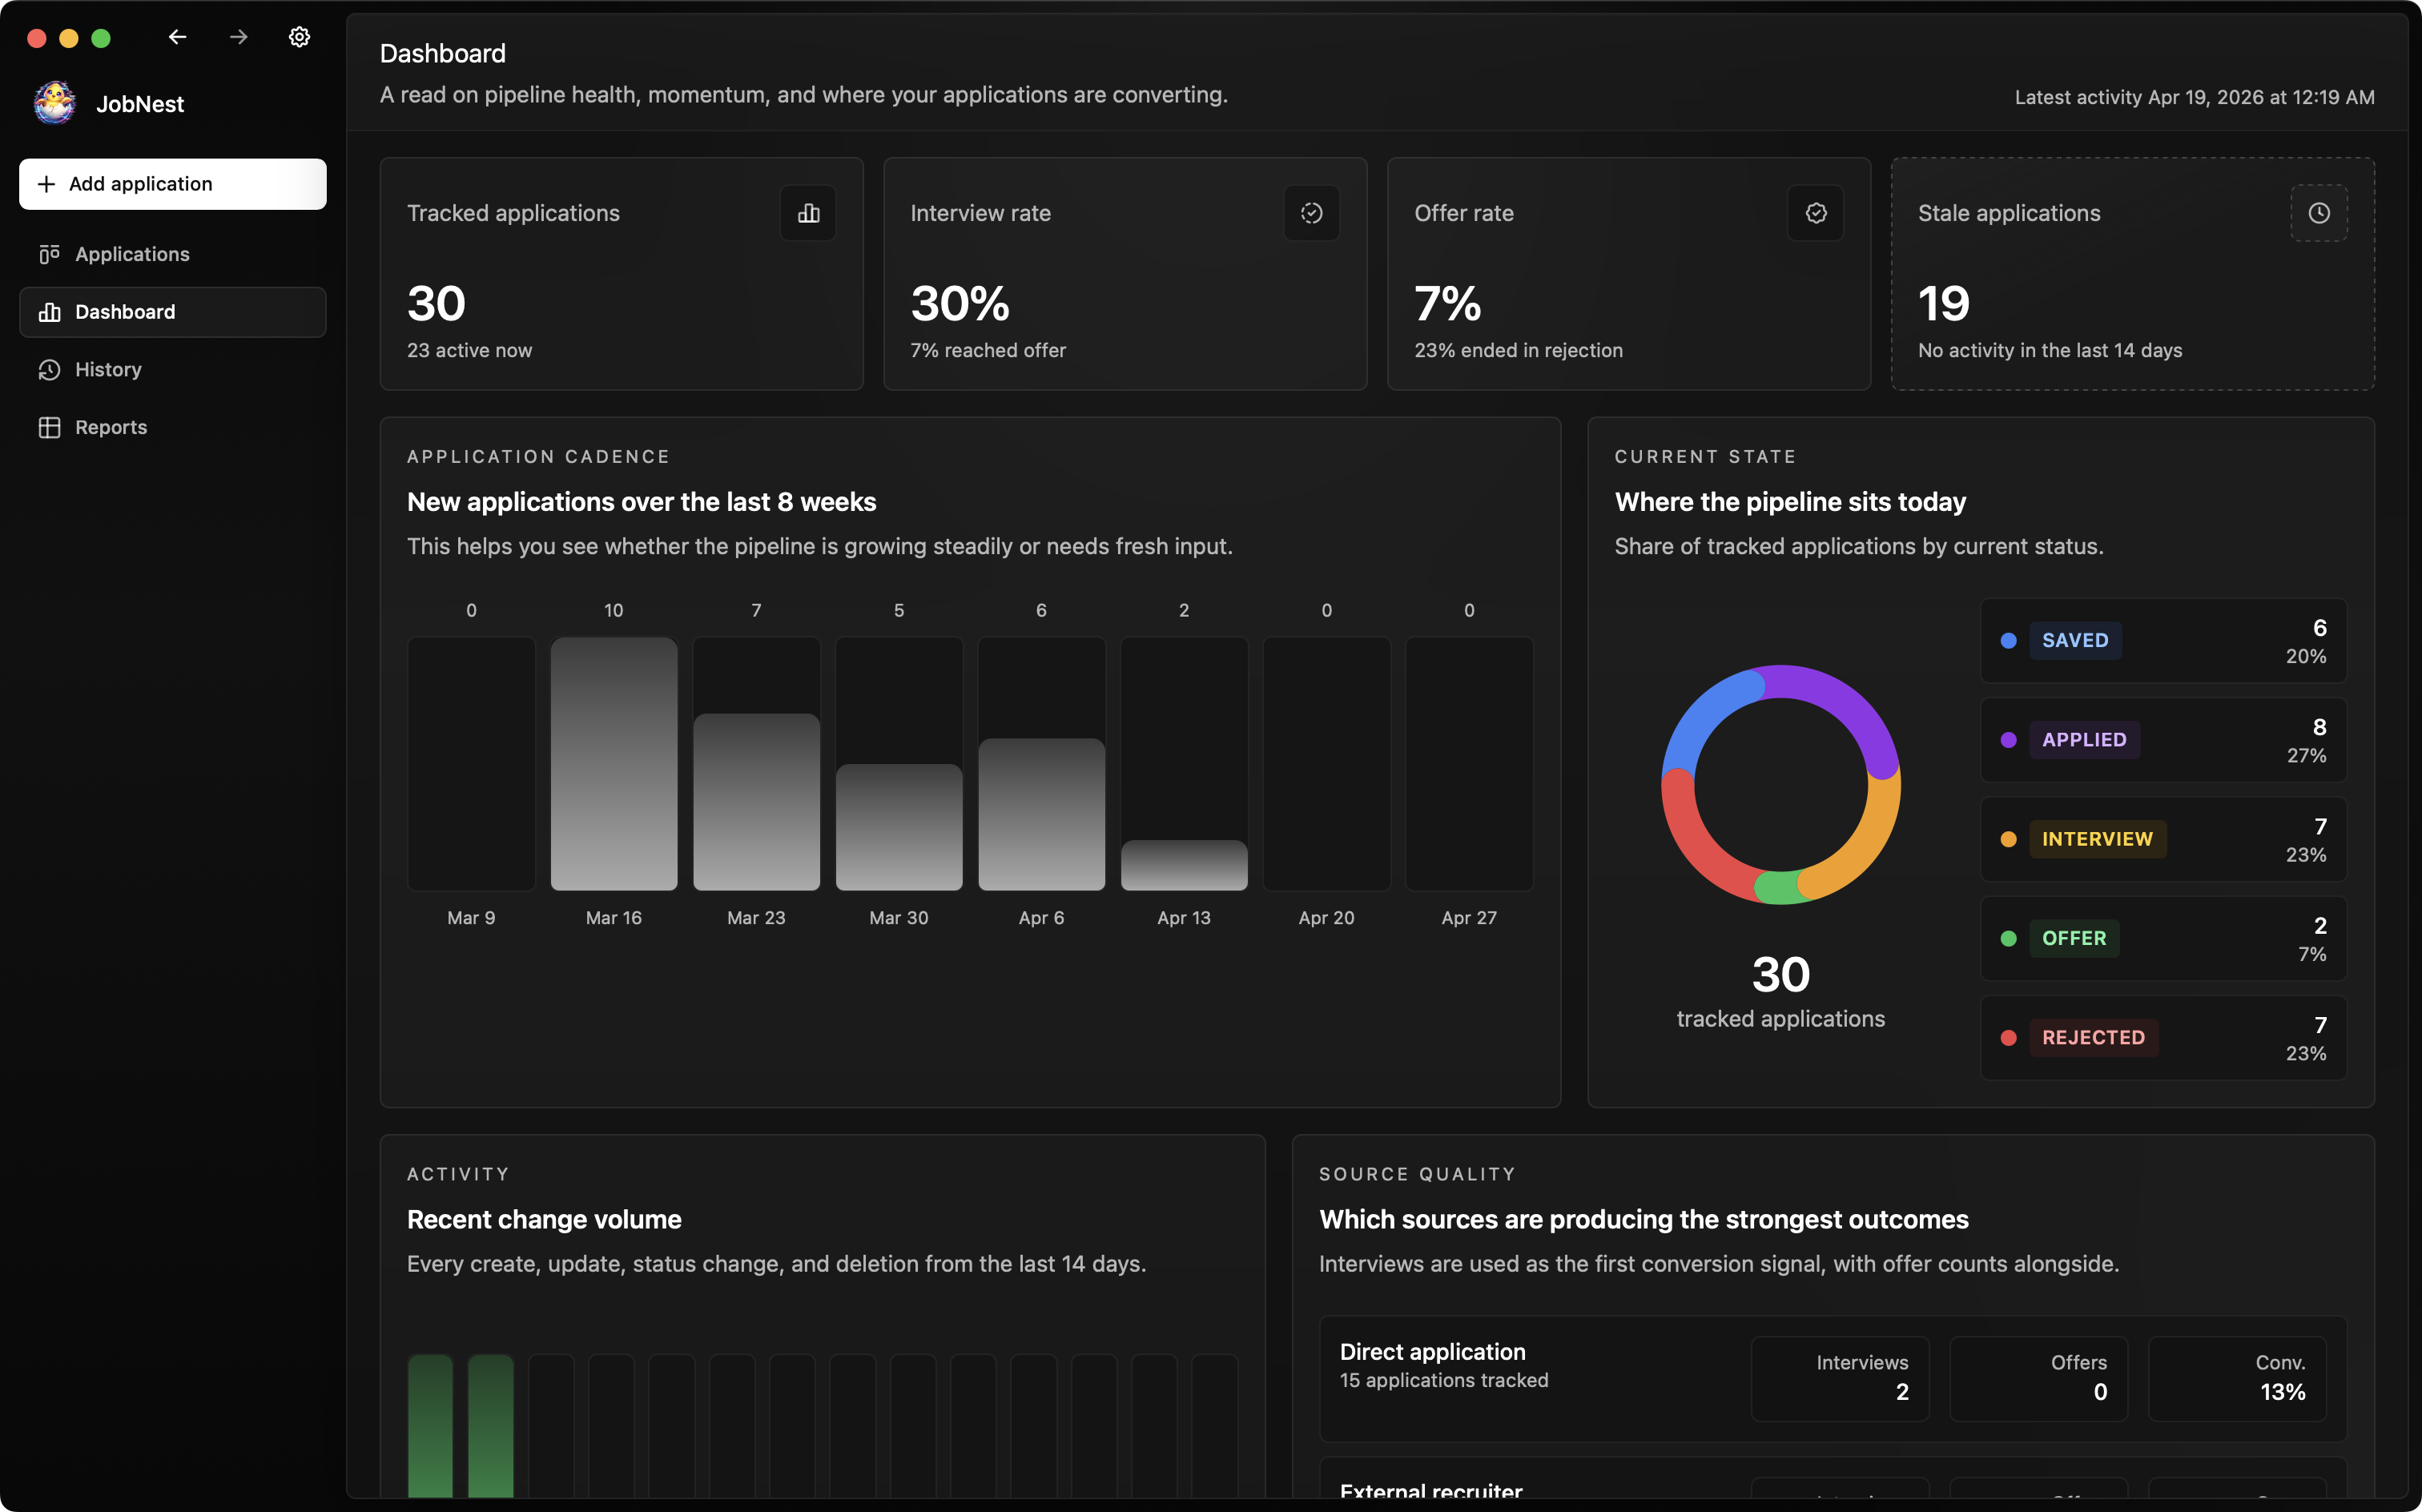Click the History clock icon in sidebar
Viewport: 2422px width, 1512px height.
click(x=49, y=370)
